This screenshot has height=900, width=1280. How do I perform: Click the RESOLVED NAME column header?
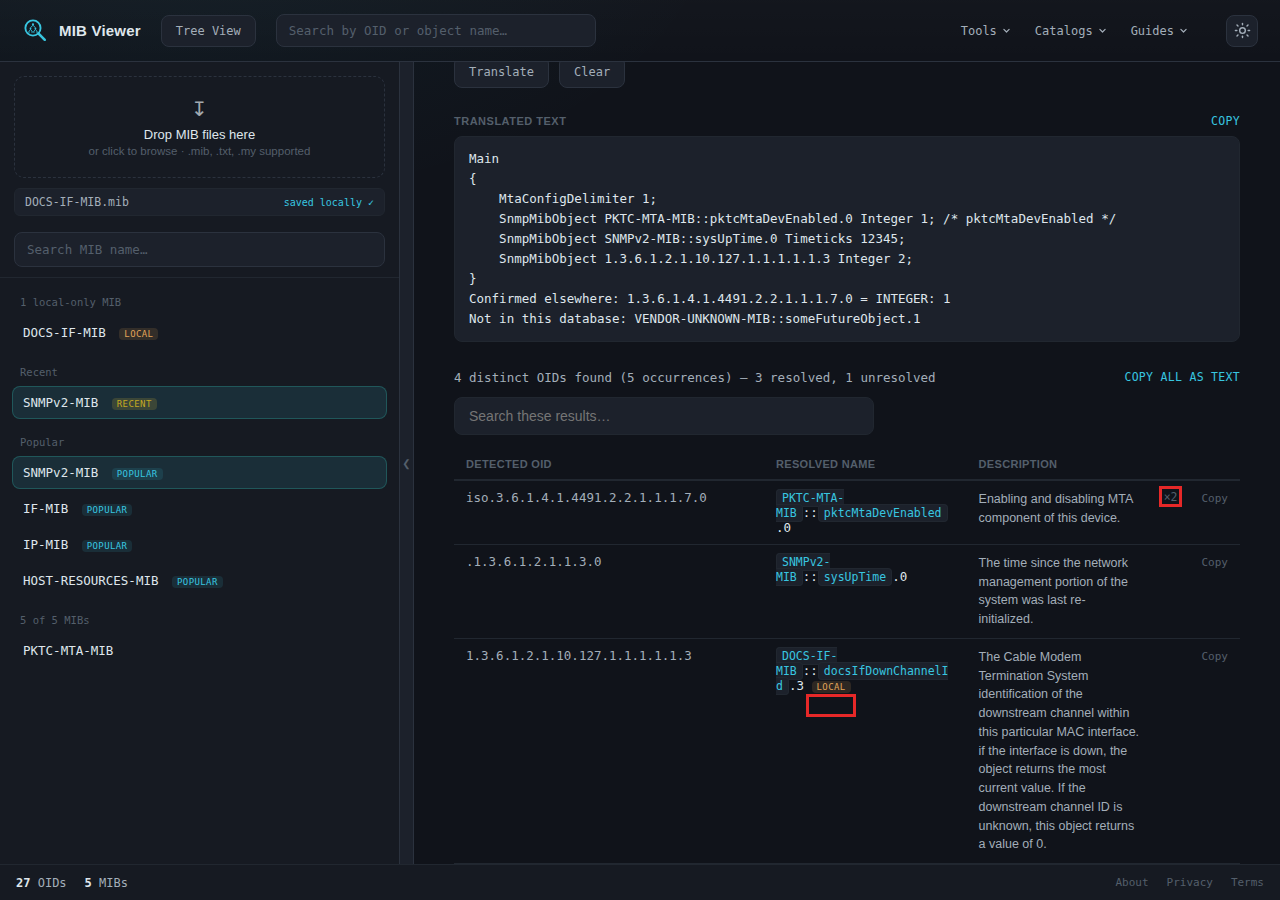pyautogui.click(x=825, y=464)
